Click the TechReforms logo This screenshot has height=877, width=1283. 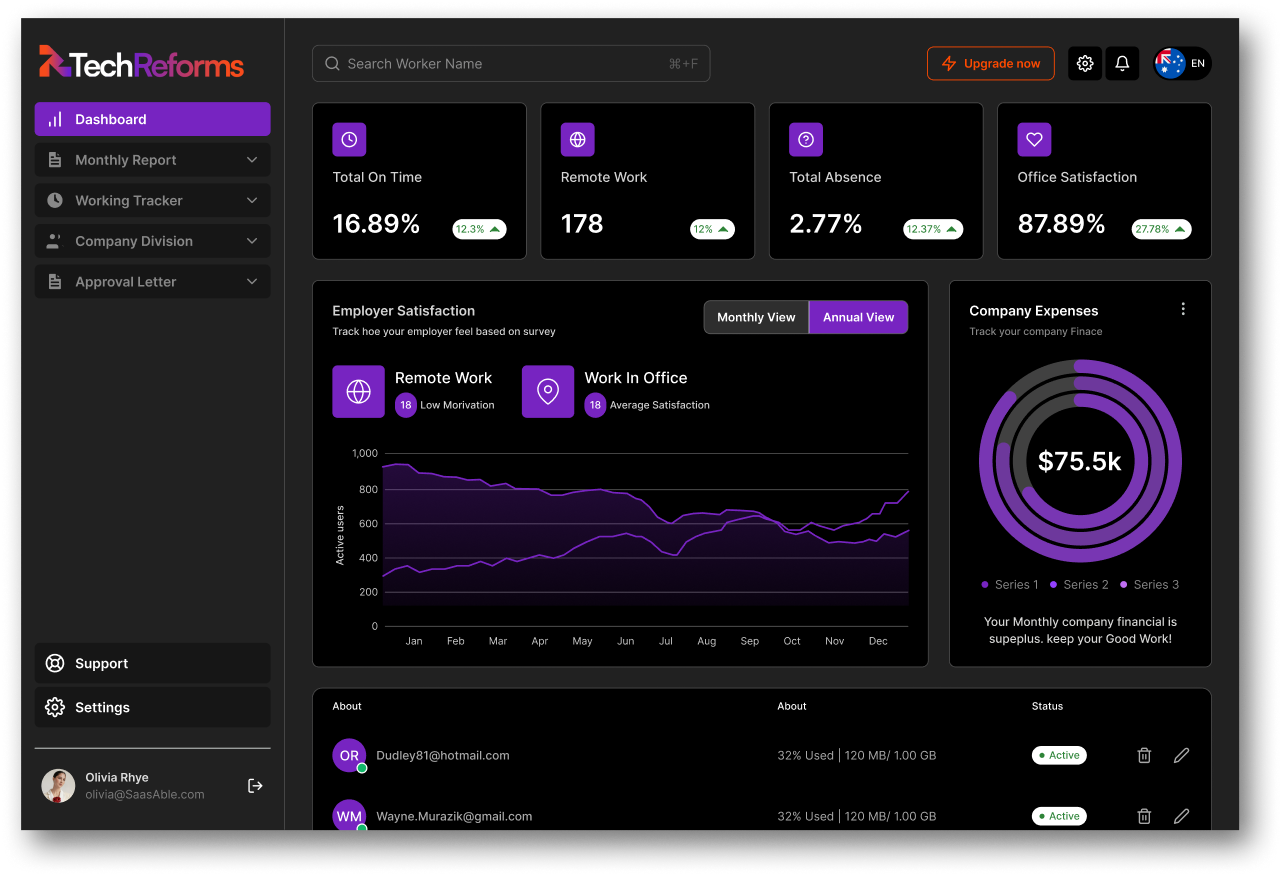[x=141, y=63]
